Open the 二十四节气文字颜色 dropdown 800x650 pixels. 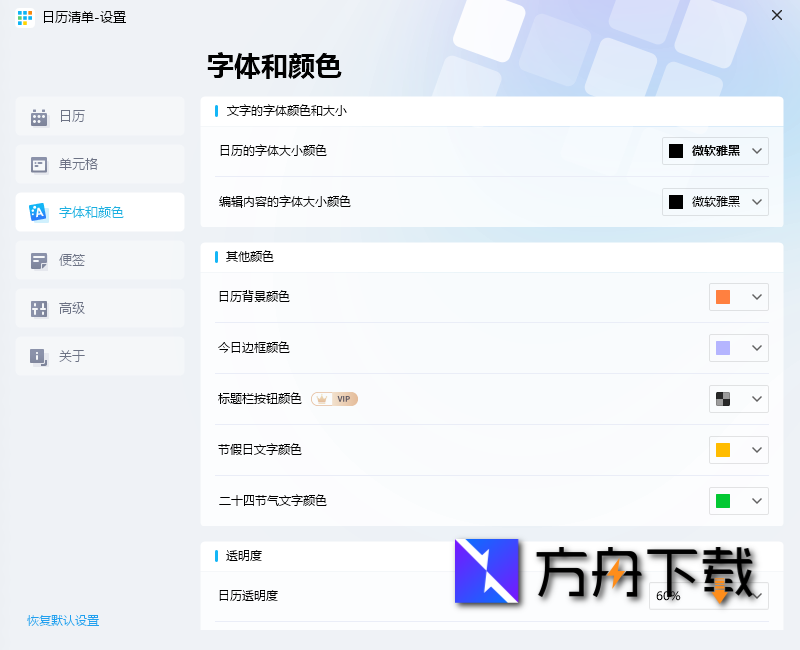[738, 501]
